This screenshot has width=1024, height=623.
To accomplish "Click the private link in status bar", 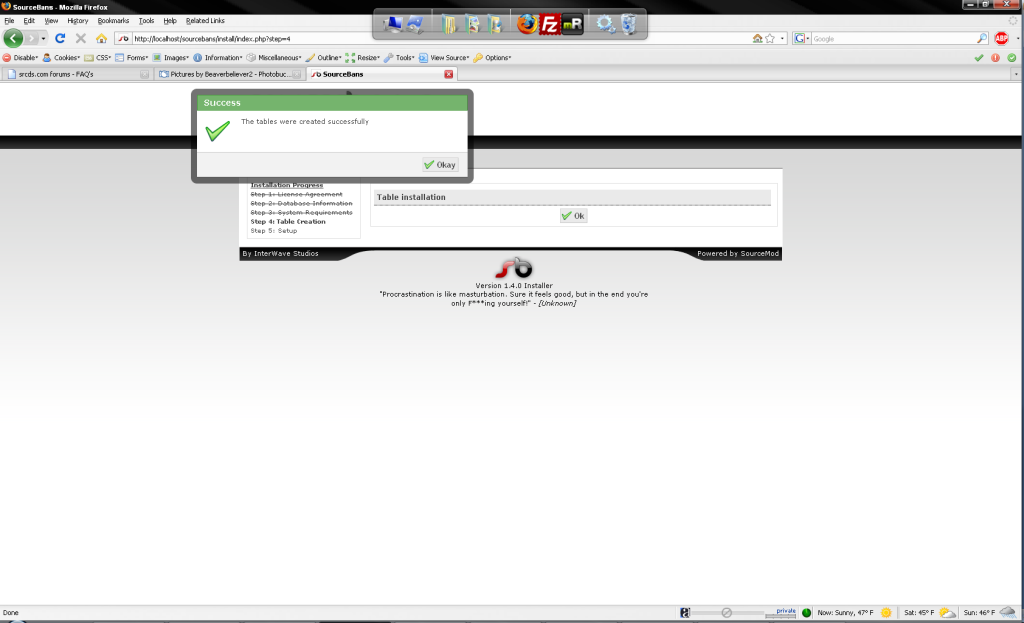I will tap(786, 611).
